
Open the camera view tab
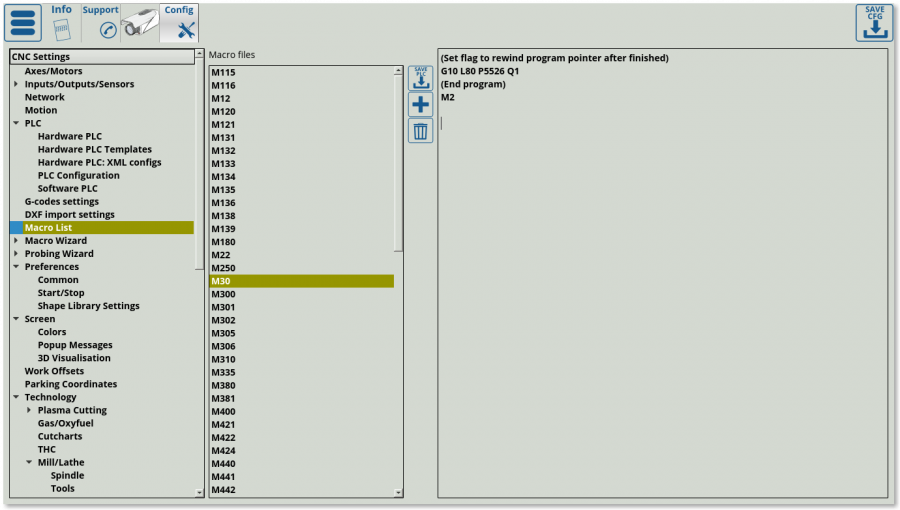[x=140, y=23]
